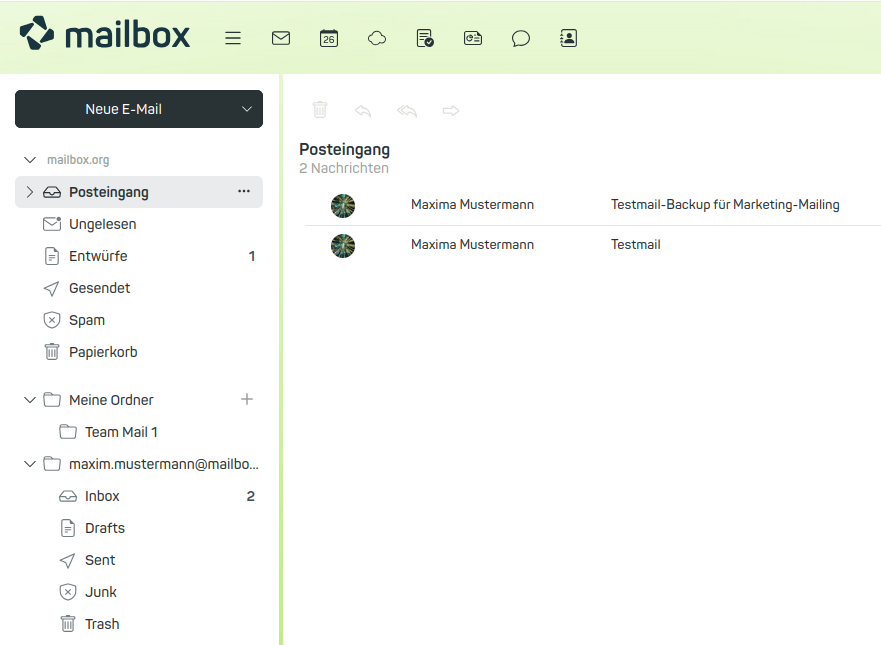
Task: Click the Ungelesen envelope icon
Action: (x=52, y=224)
